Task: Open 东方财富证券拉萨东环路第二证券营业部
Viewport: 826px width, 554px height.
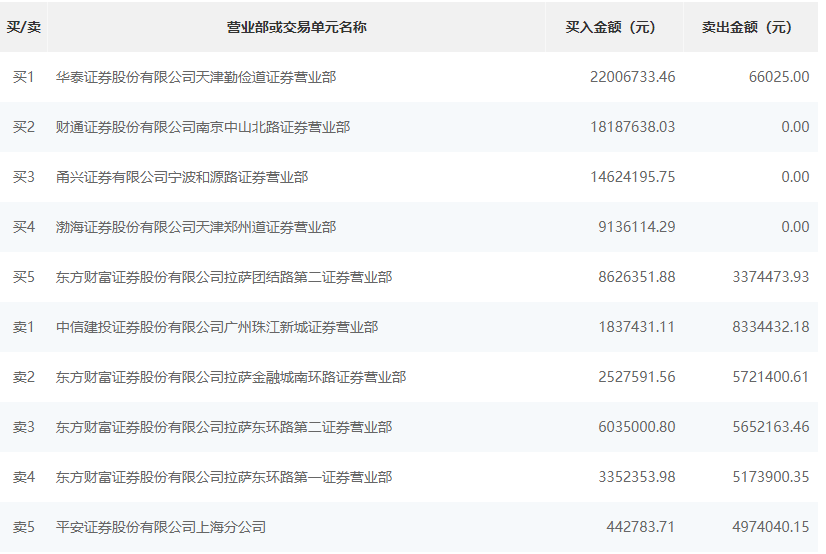Action: [x=224, y=427]
